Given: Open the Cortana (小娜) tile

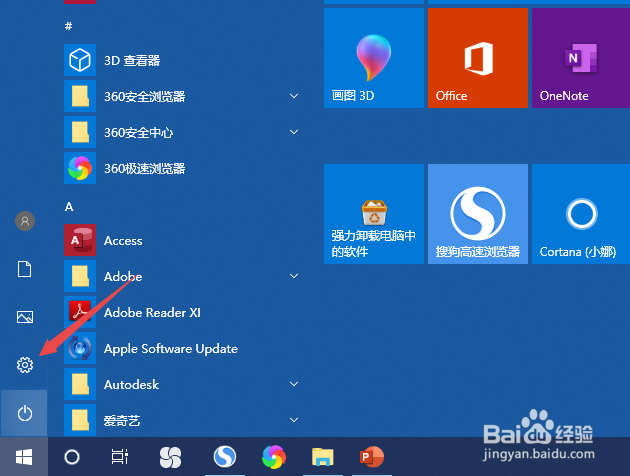Looking at the screenshot, I should [581, 214].
